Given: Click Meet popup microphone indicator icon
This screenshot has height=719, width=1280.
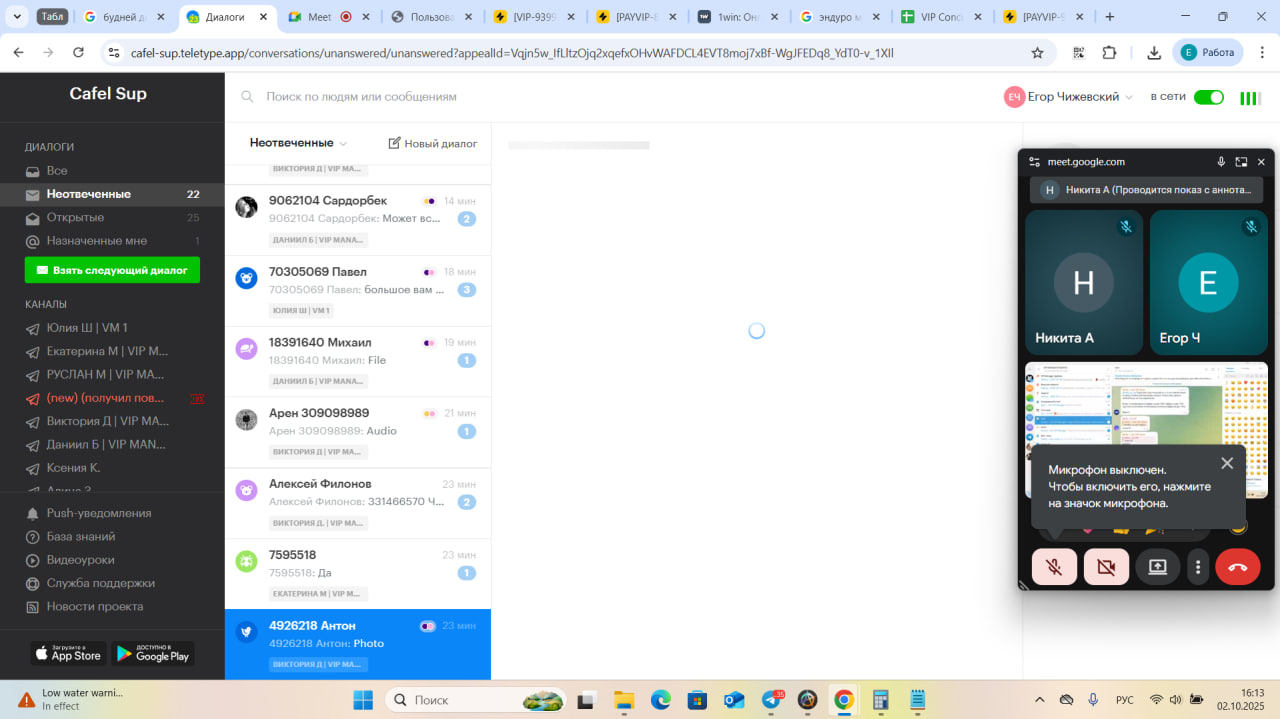Looking at the screenshot, I should point(1221,161).
